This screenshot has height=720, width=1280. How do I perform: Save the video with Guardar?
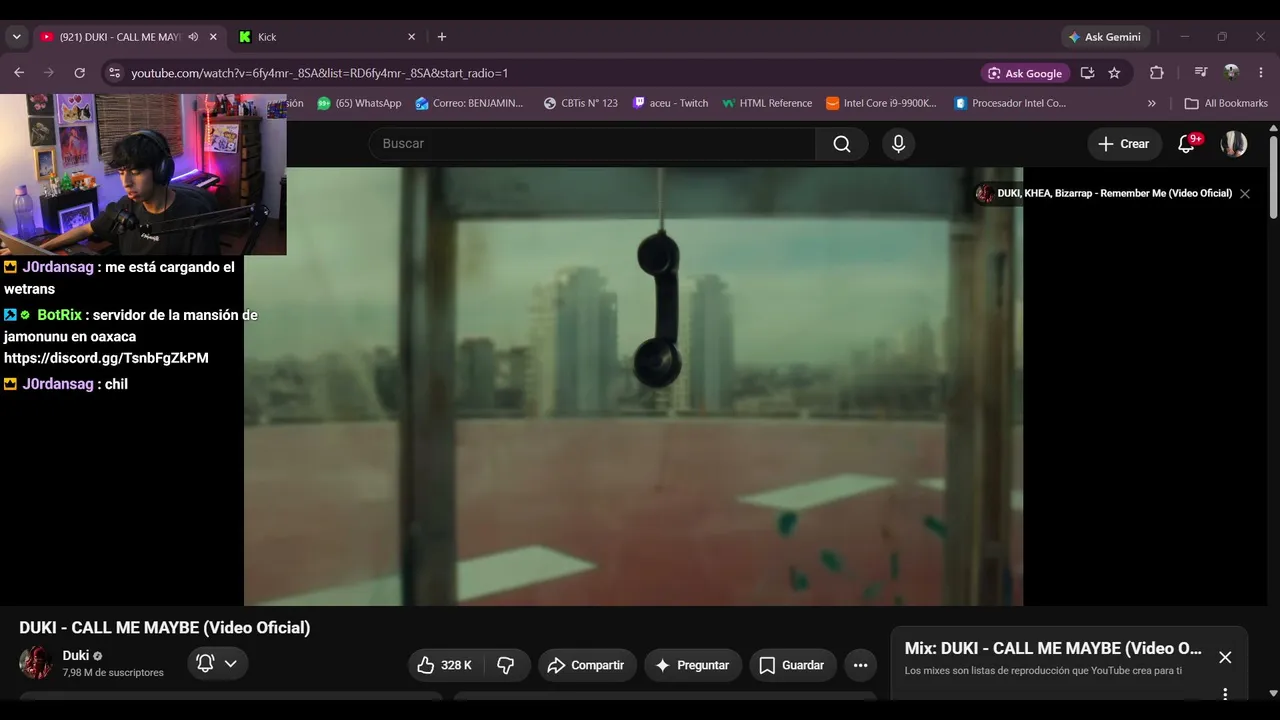point(792,665)
